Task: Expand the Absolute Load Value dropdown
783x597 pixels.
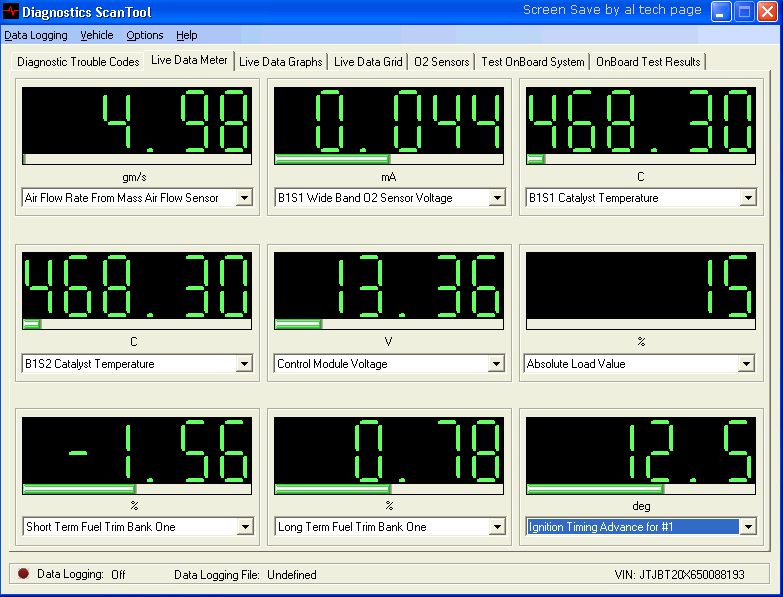Action: click(x=746, y=364)
